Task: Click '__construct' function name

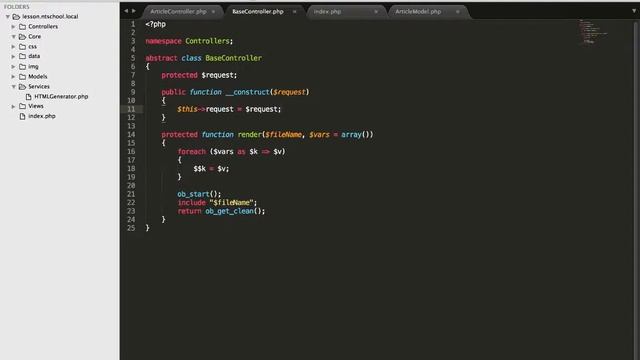Action: click(247, 92)
